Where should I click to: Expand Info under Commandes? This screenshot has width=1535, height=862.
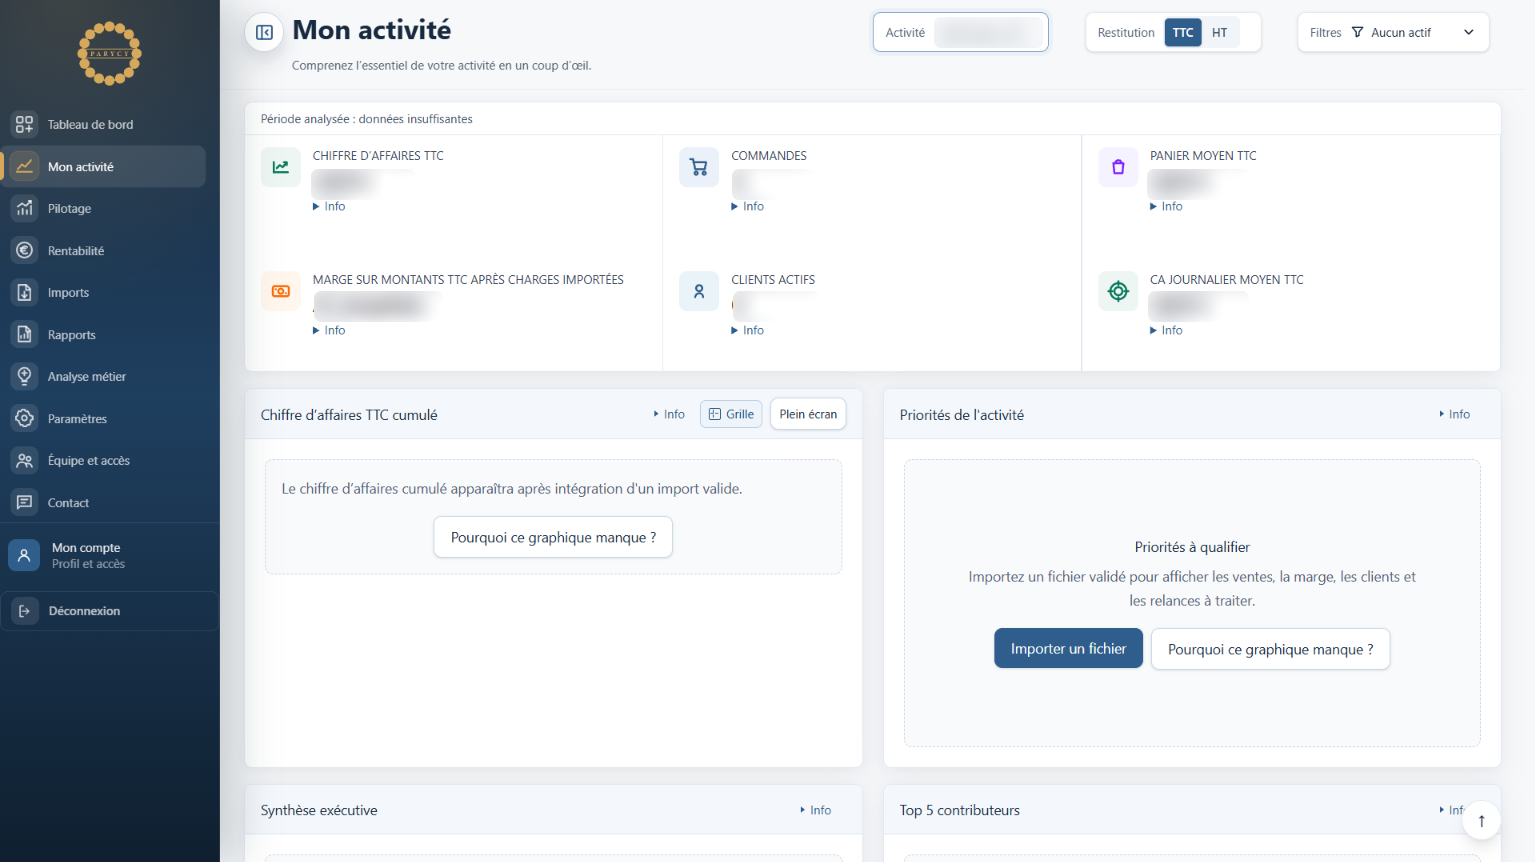click(x=748, y=206)
